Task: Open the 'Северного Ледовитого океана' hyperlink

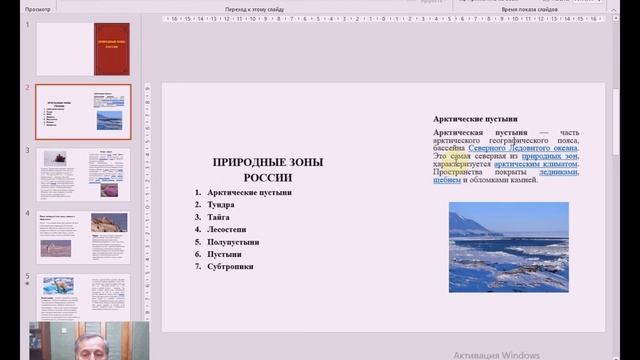Action: point(523,148)
